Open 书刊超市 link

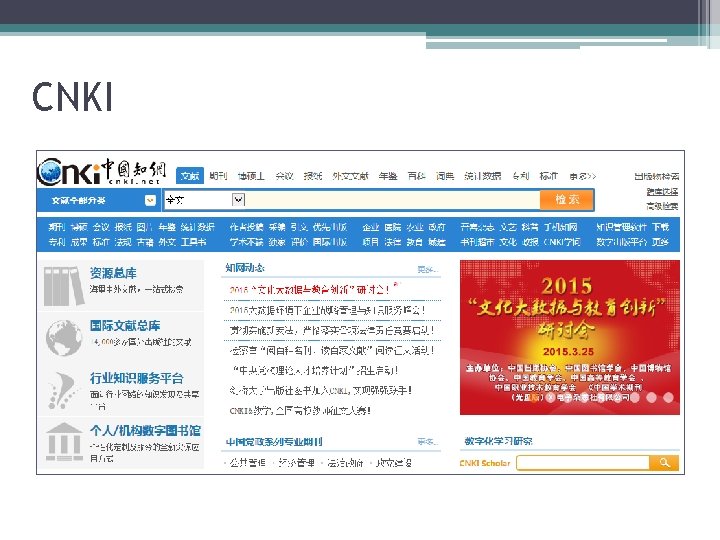[x=477, y=242]
